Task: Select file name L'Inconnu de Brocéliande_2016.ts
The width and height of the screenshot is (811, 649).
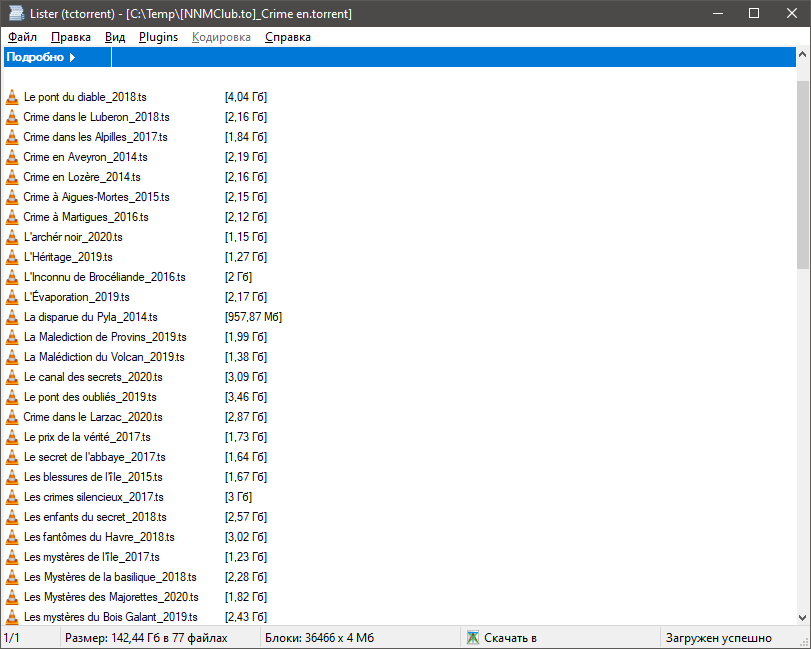Action: click(104, 277)
